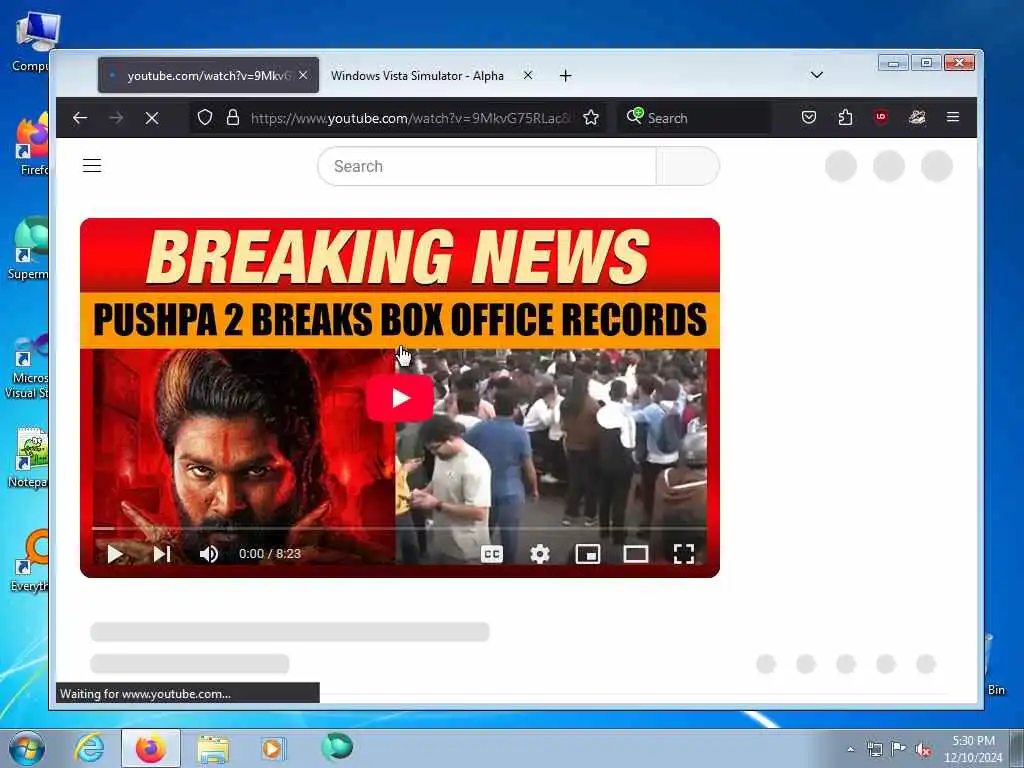
Task: Select the Computer desktop icon
Action: click(31, 42)
